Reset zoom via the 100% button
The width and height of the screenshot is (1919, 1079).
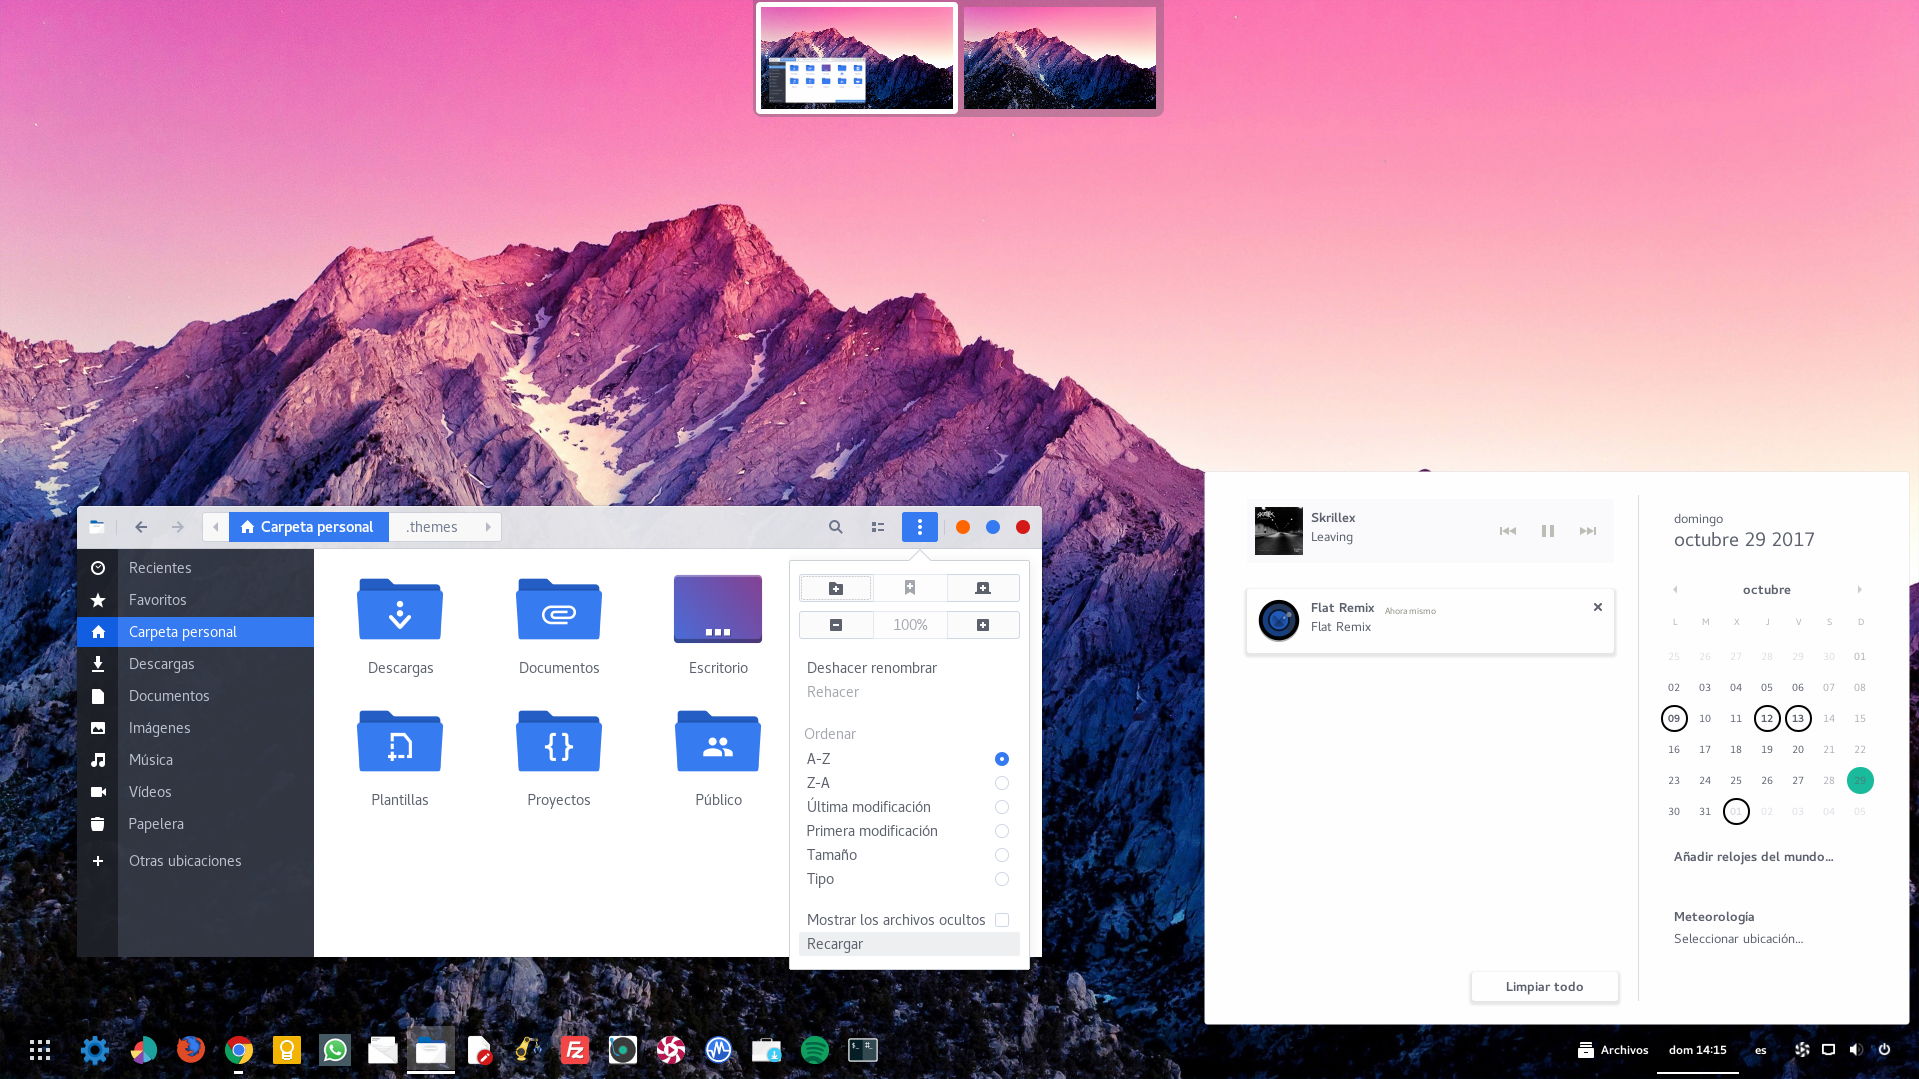(x=910, y=625)
